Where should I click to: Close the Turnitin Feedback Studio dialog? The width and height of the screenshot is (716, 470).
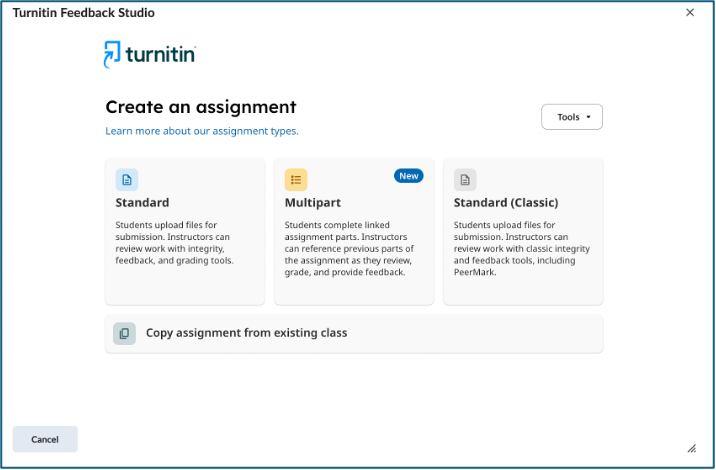pos(690,12)
